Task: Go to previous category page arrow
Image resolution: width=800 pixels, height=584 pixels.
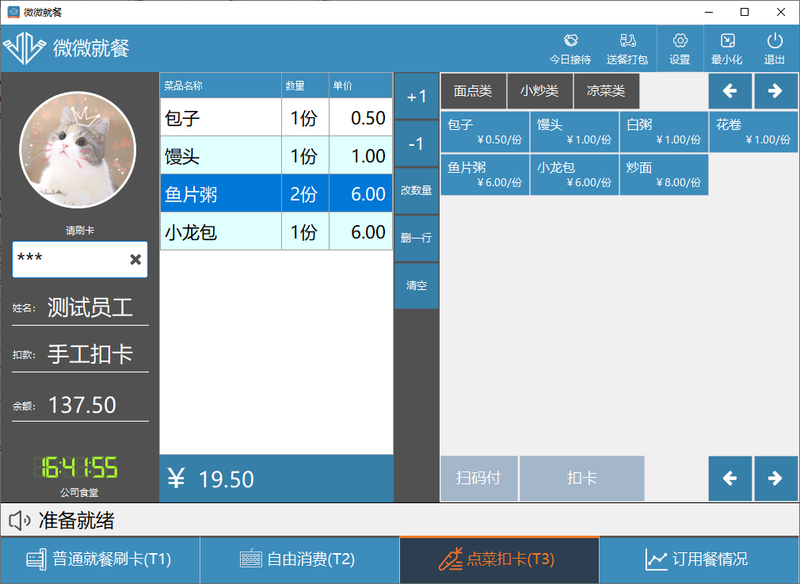Action: 730,91
